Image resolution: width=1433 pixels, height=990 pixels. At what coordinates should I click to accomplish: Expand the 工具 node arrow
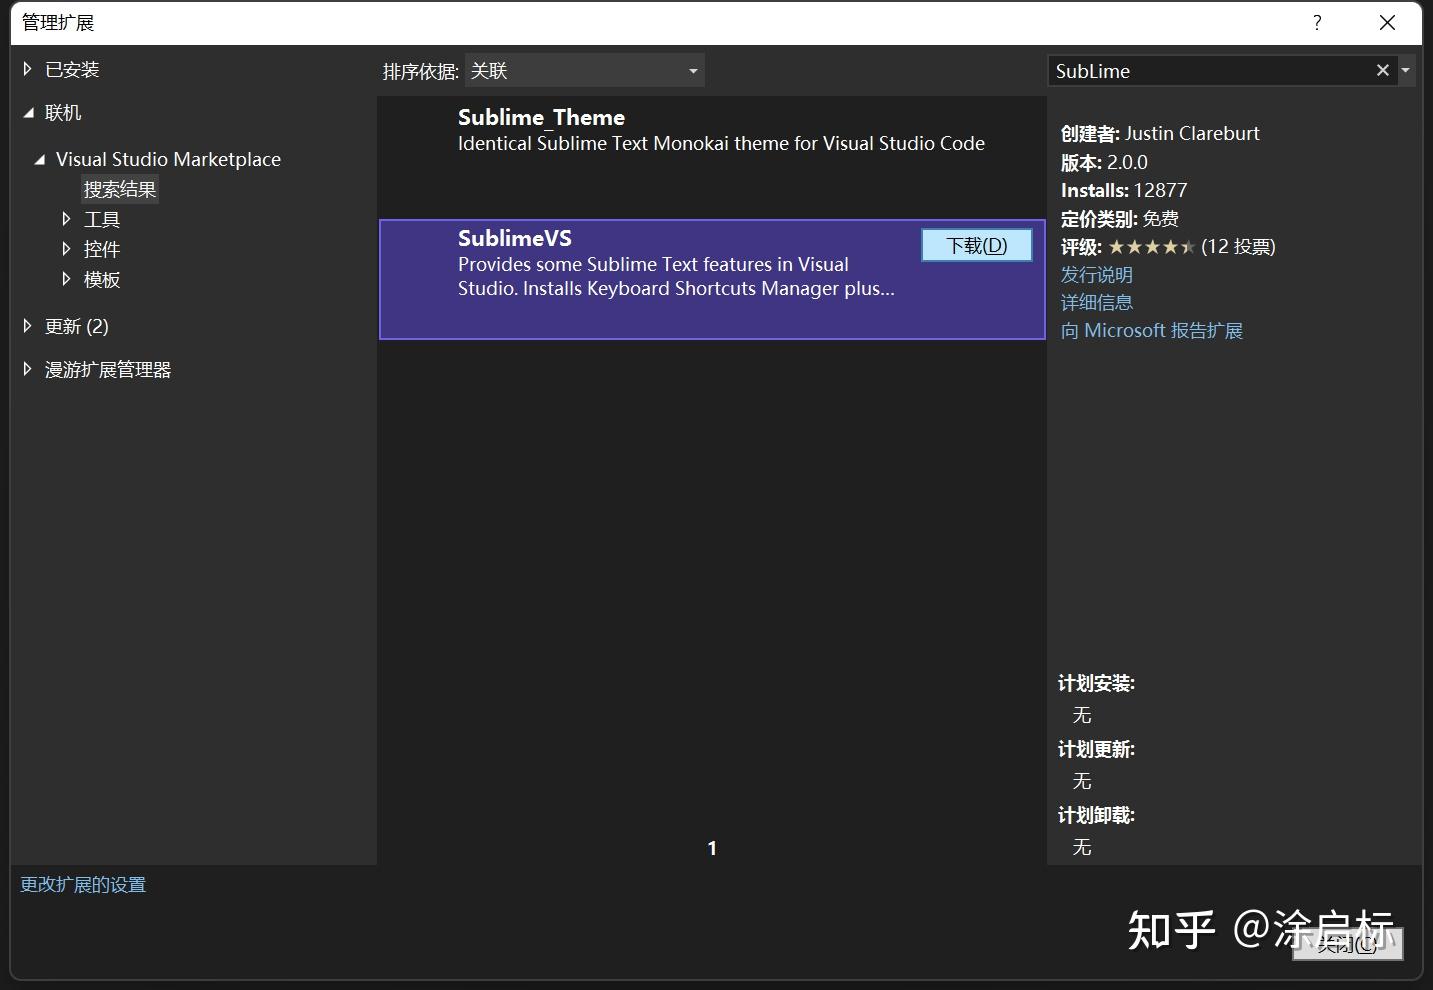66,219
